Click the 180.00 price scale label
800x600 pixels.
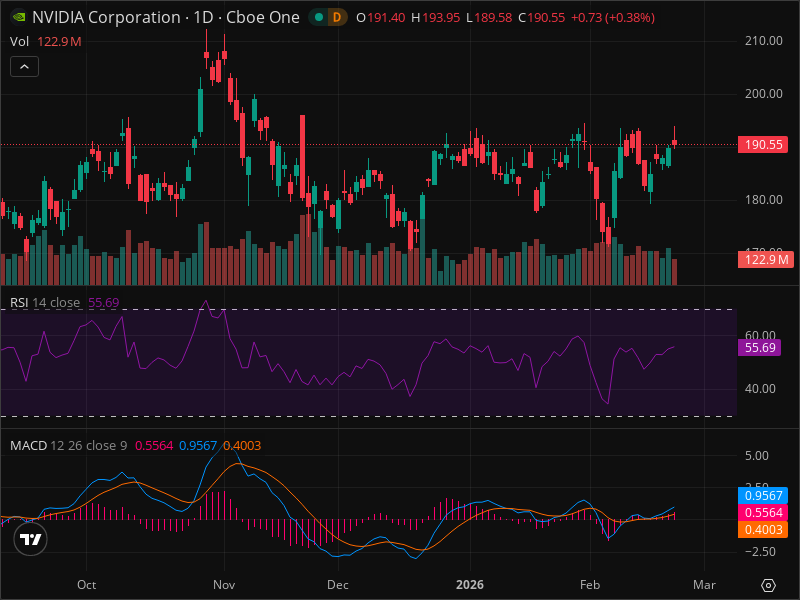coord(763,199)
